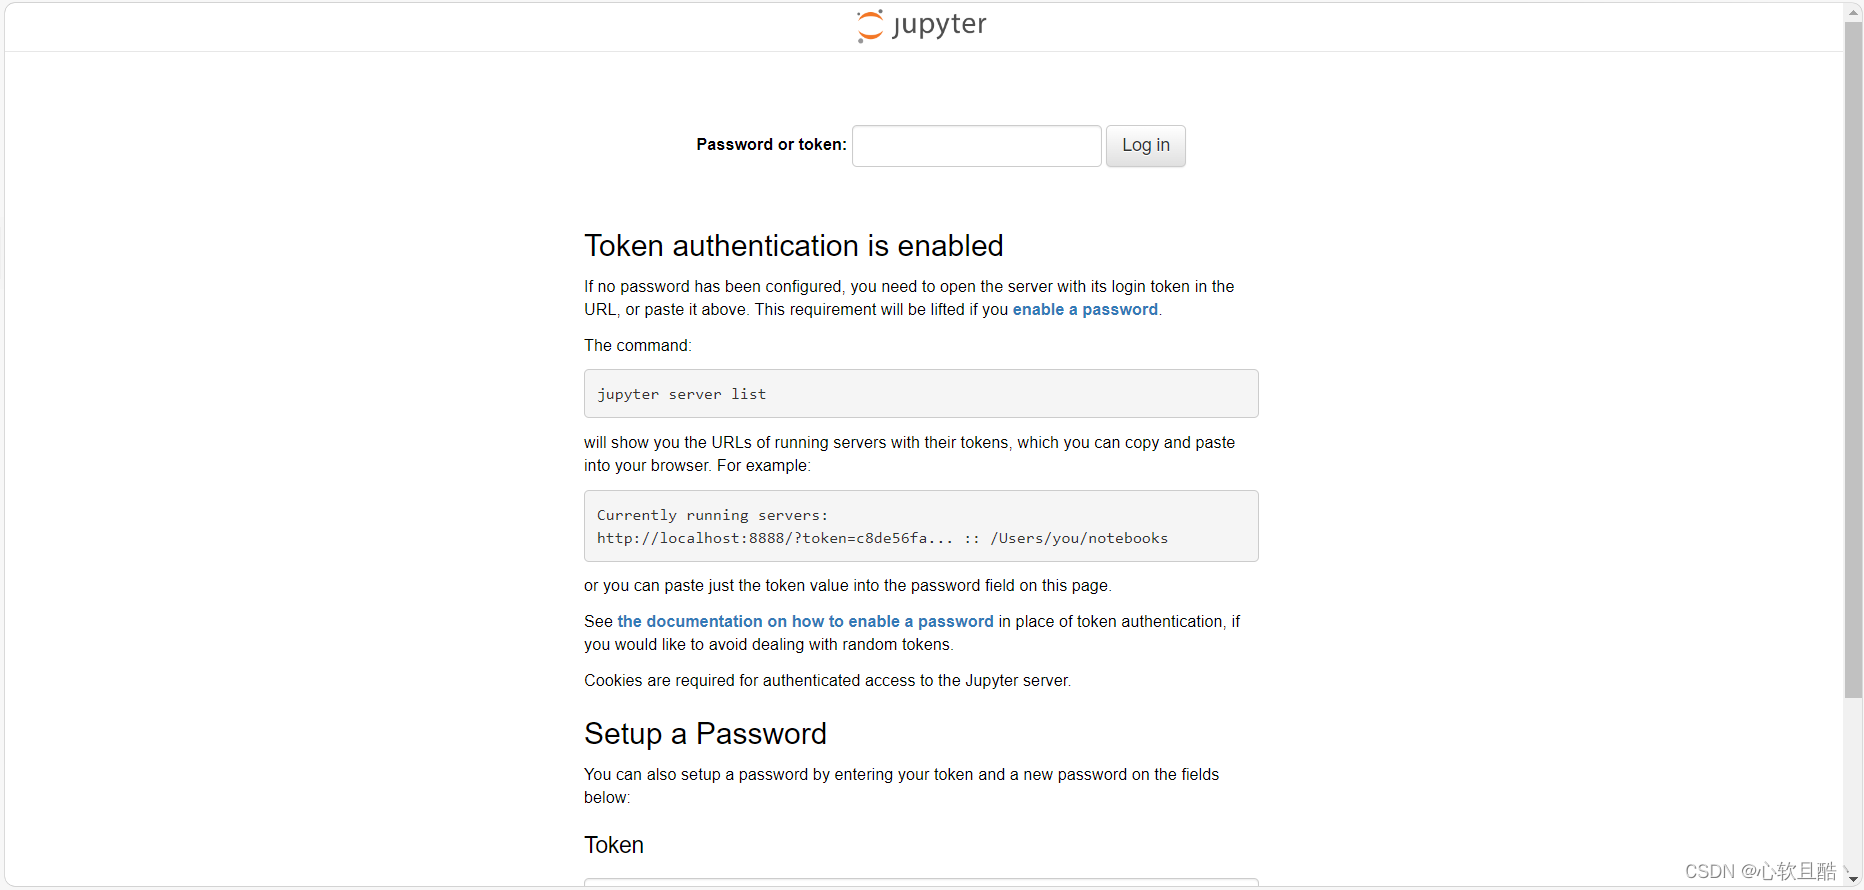Select the Currently running servers example block

pyautogui.click(x=920, y=525)
